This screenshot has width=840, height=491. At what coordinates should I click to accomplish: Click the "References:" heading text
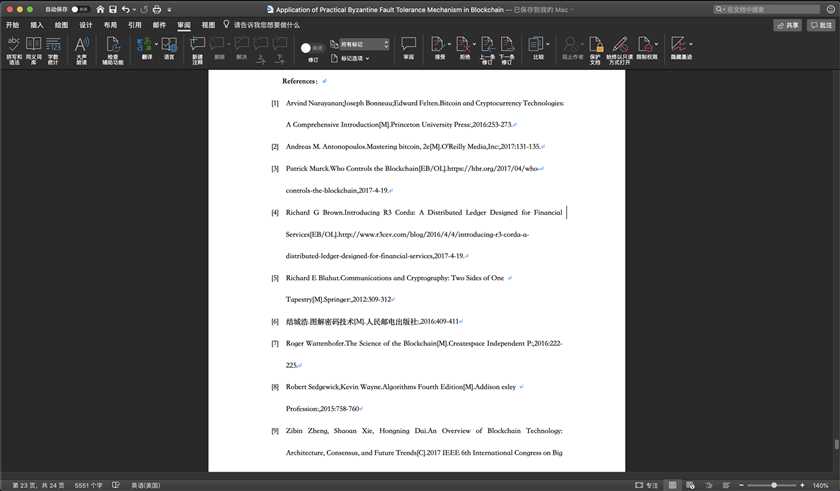(x=300, y=81)
